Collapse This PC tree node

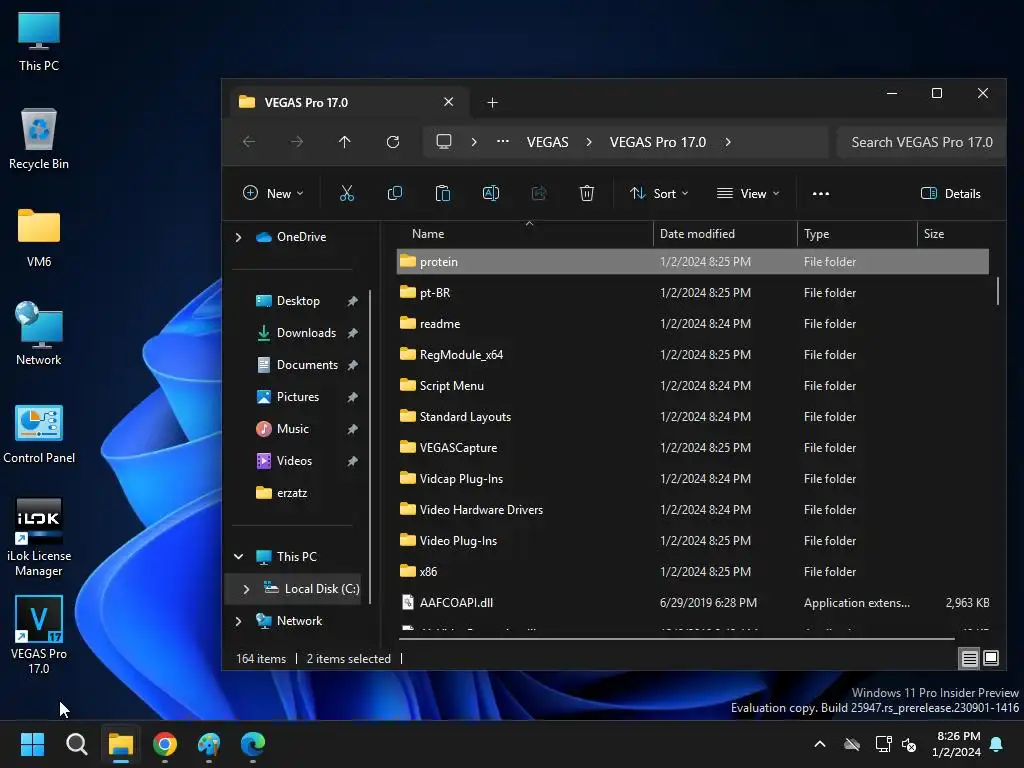coord(238,556)
